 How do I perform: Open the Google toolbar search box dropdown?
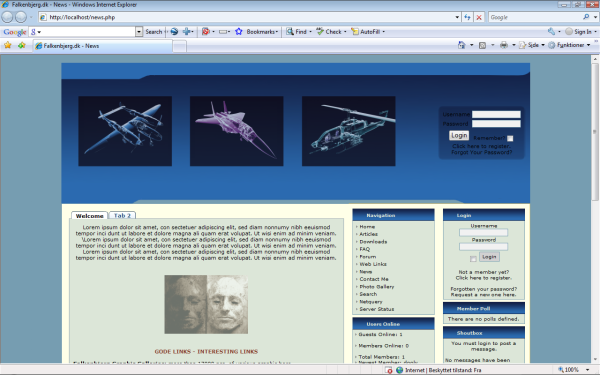point(139,32)
